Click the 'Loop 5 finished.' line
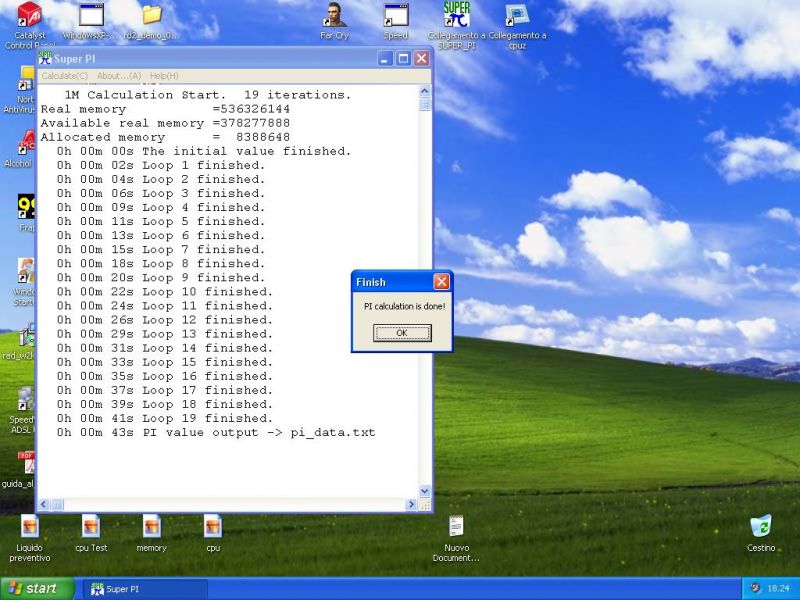This screenshot has width=800, height=600. tap(161, 221)
